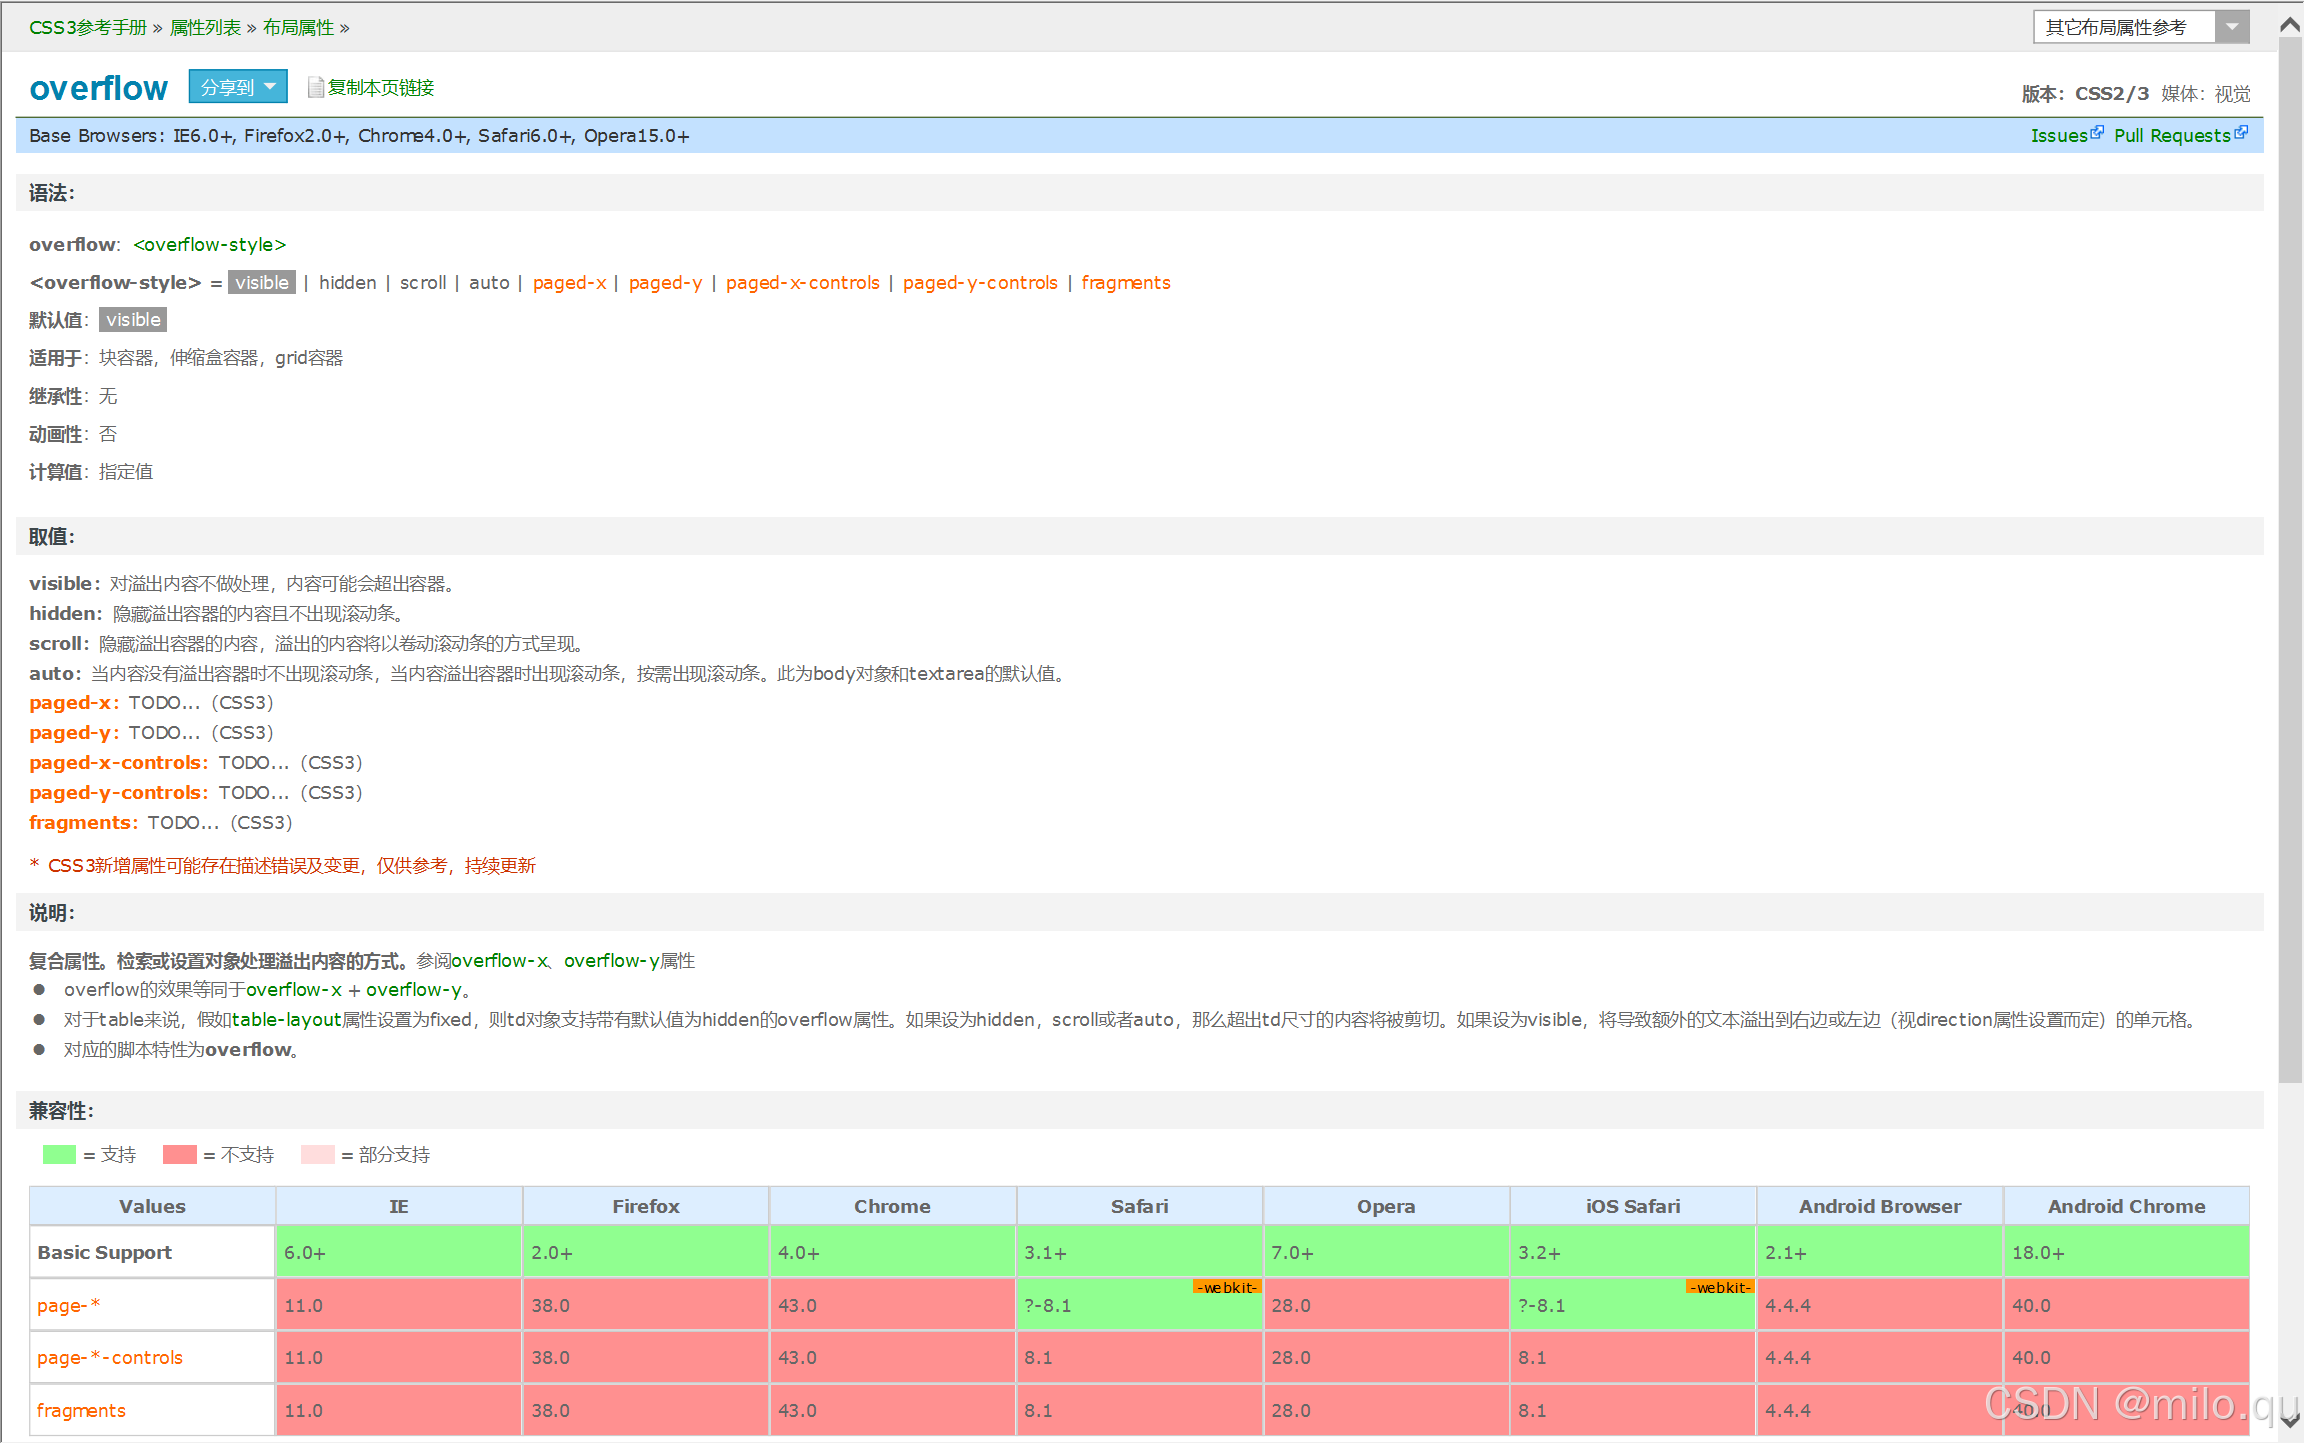Open overflow-x link in 说明 paragraph
This screenshot has width=2304, height=1443.
coord(499,960)
